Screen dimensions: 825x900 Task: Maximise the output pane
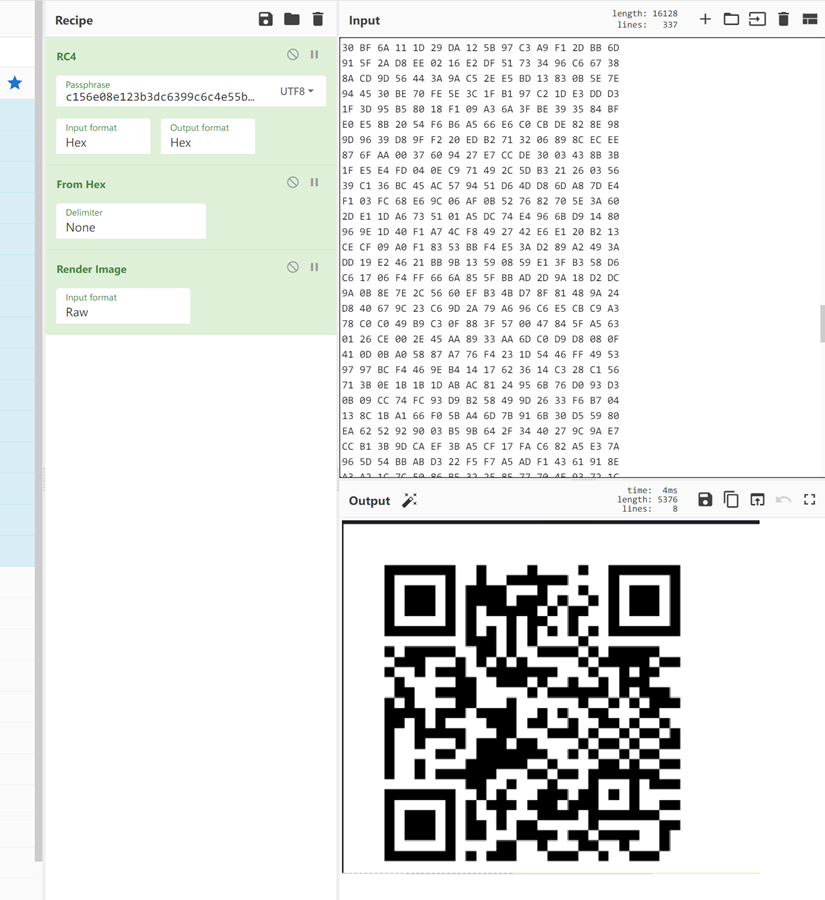[x=809, y=499]
